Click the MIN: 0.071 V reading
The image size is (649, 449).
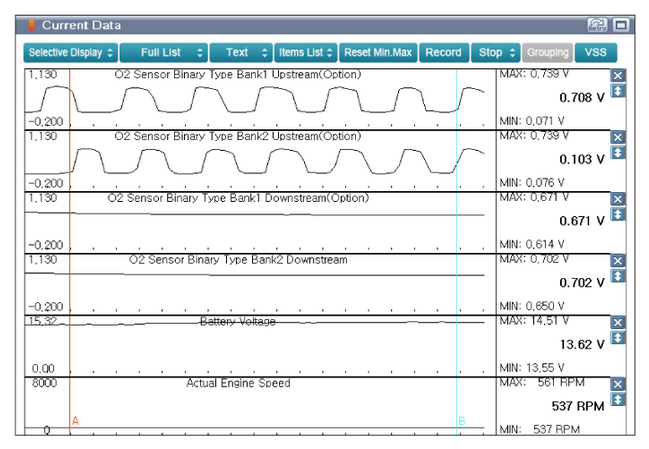point(532,121)
